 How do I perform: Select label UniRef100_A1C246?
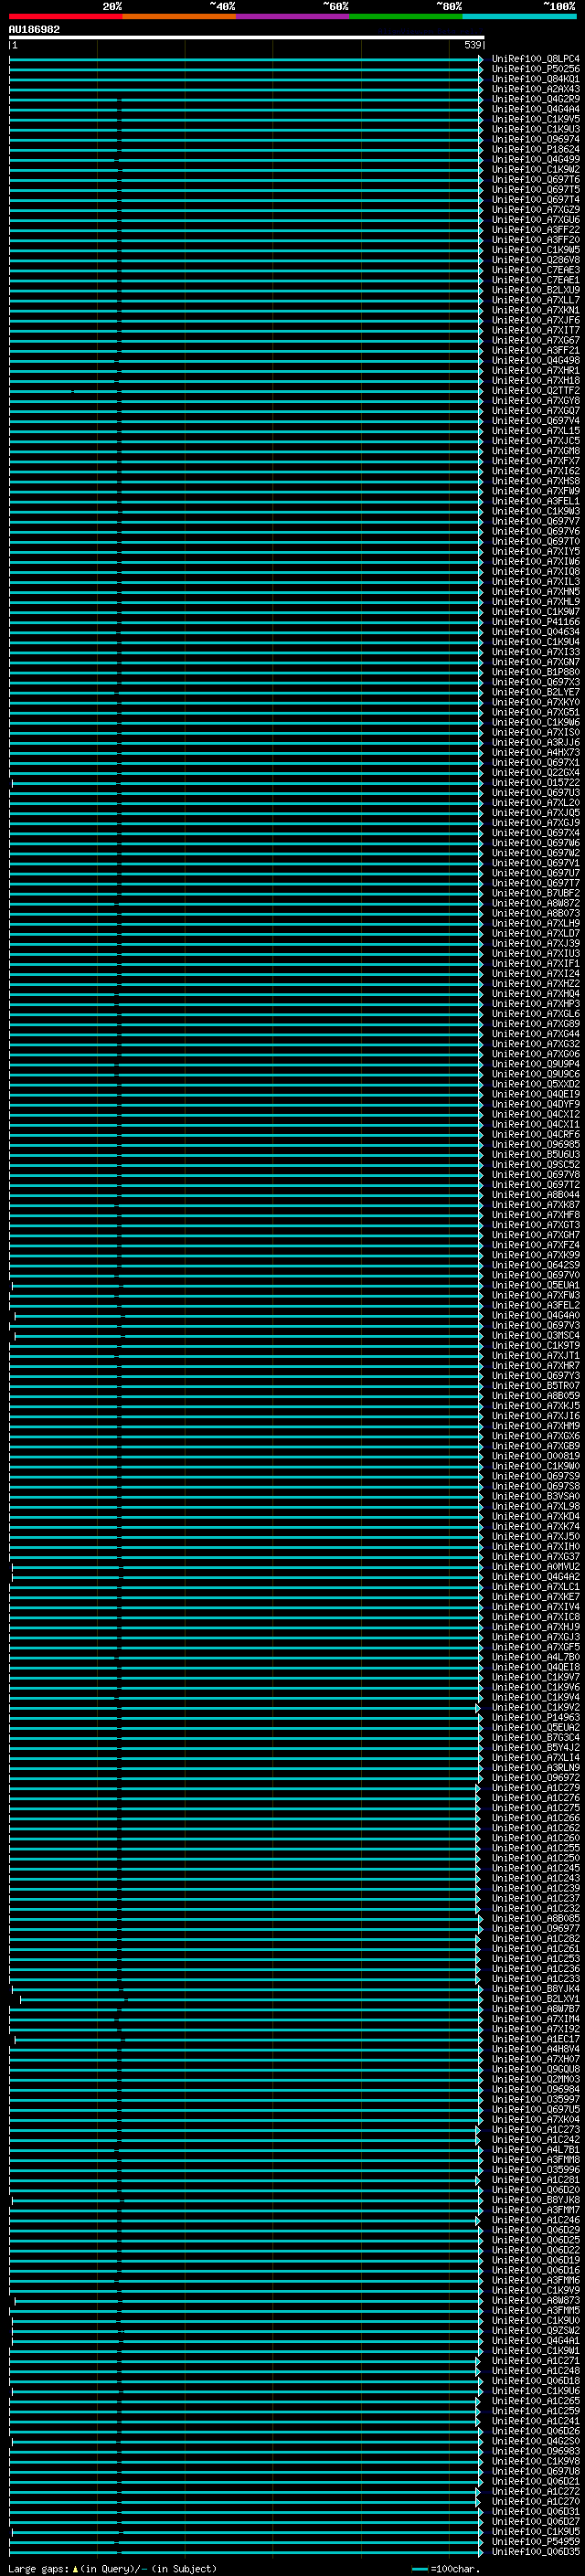[535, 2220]
